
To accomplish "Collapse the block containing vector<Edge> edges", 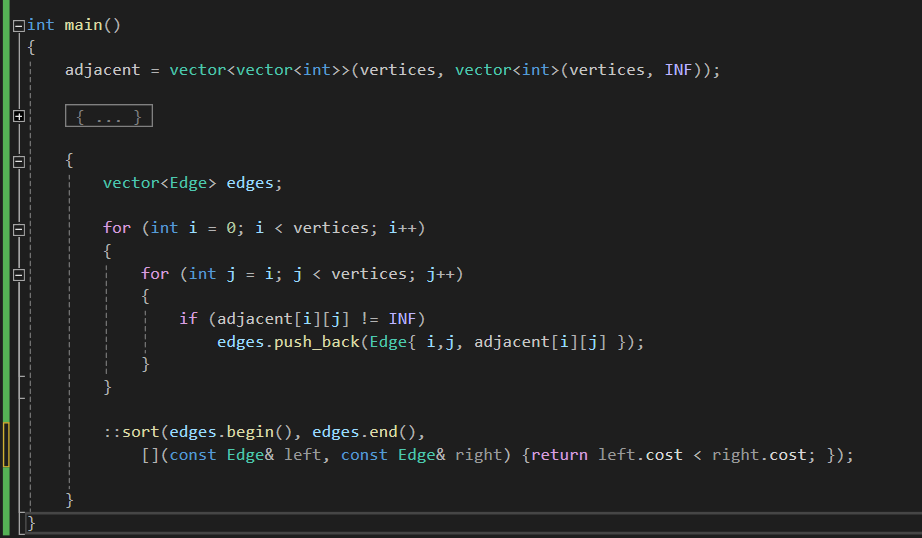I will click(x=19, y=162).
